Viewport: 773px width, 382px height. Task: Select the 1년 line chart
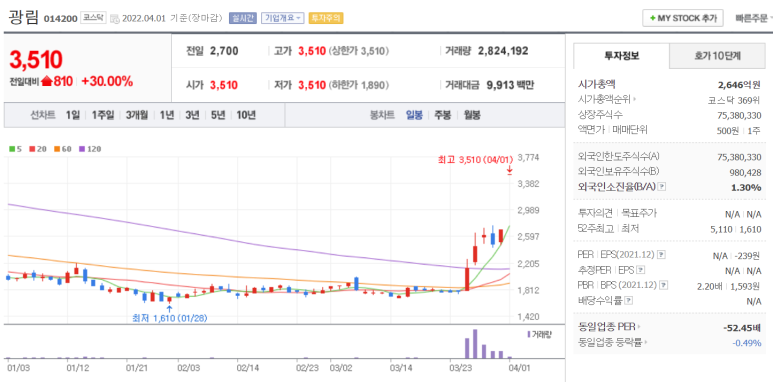167,115
